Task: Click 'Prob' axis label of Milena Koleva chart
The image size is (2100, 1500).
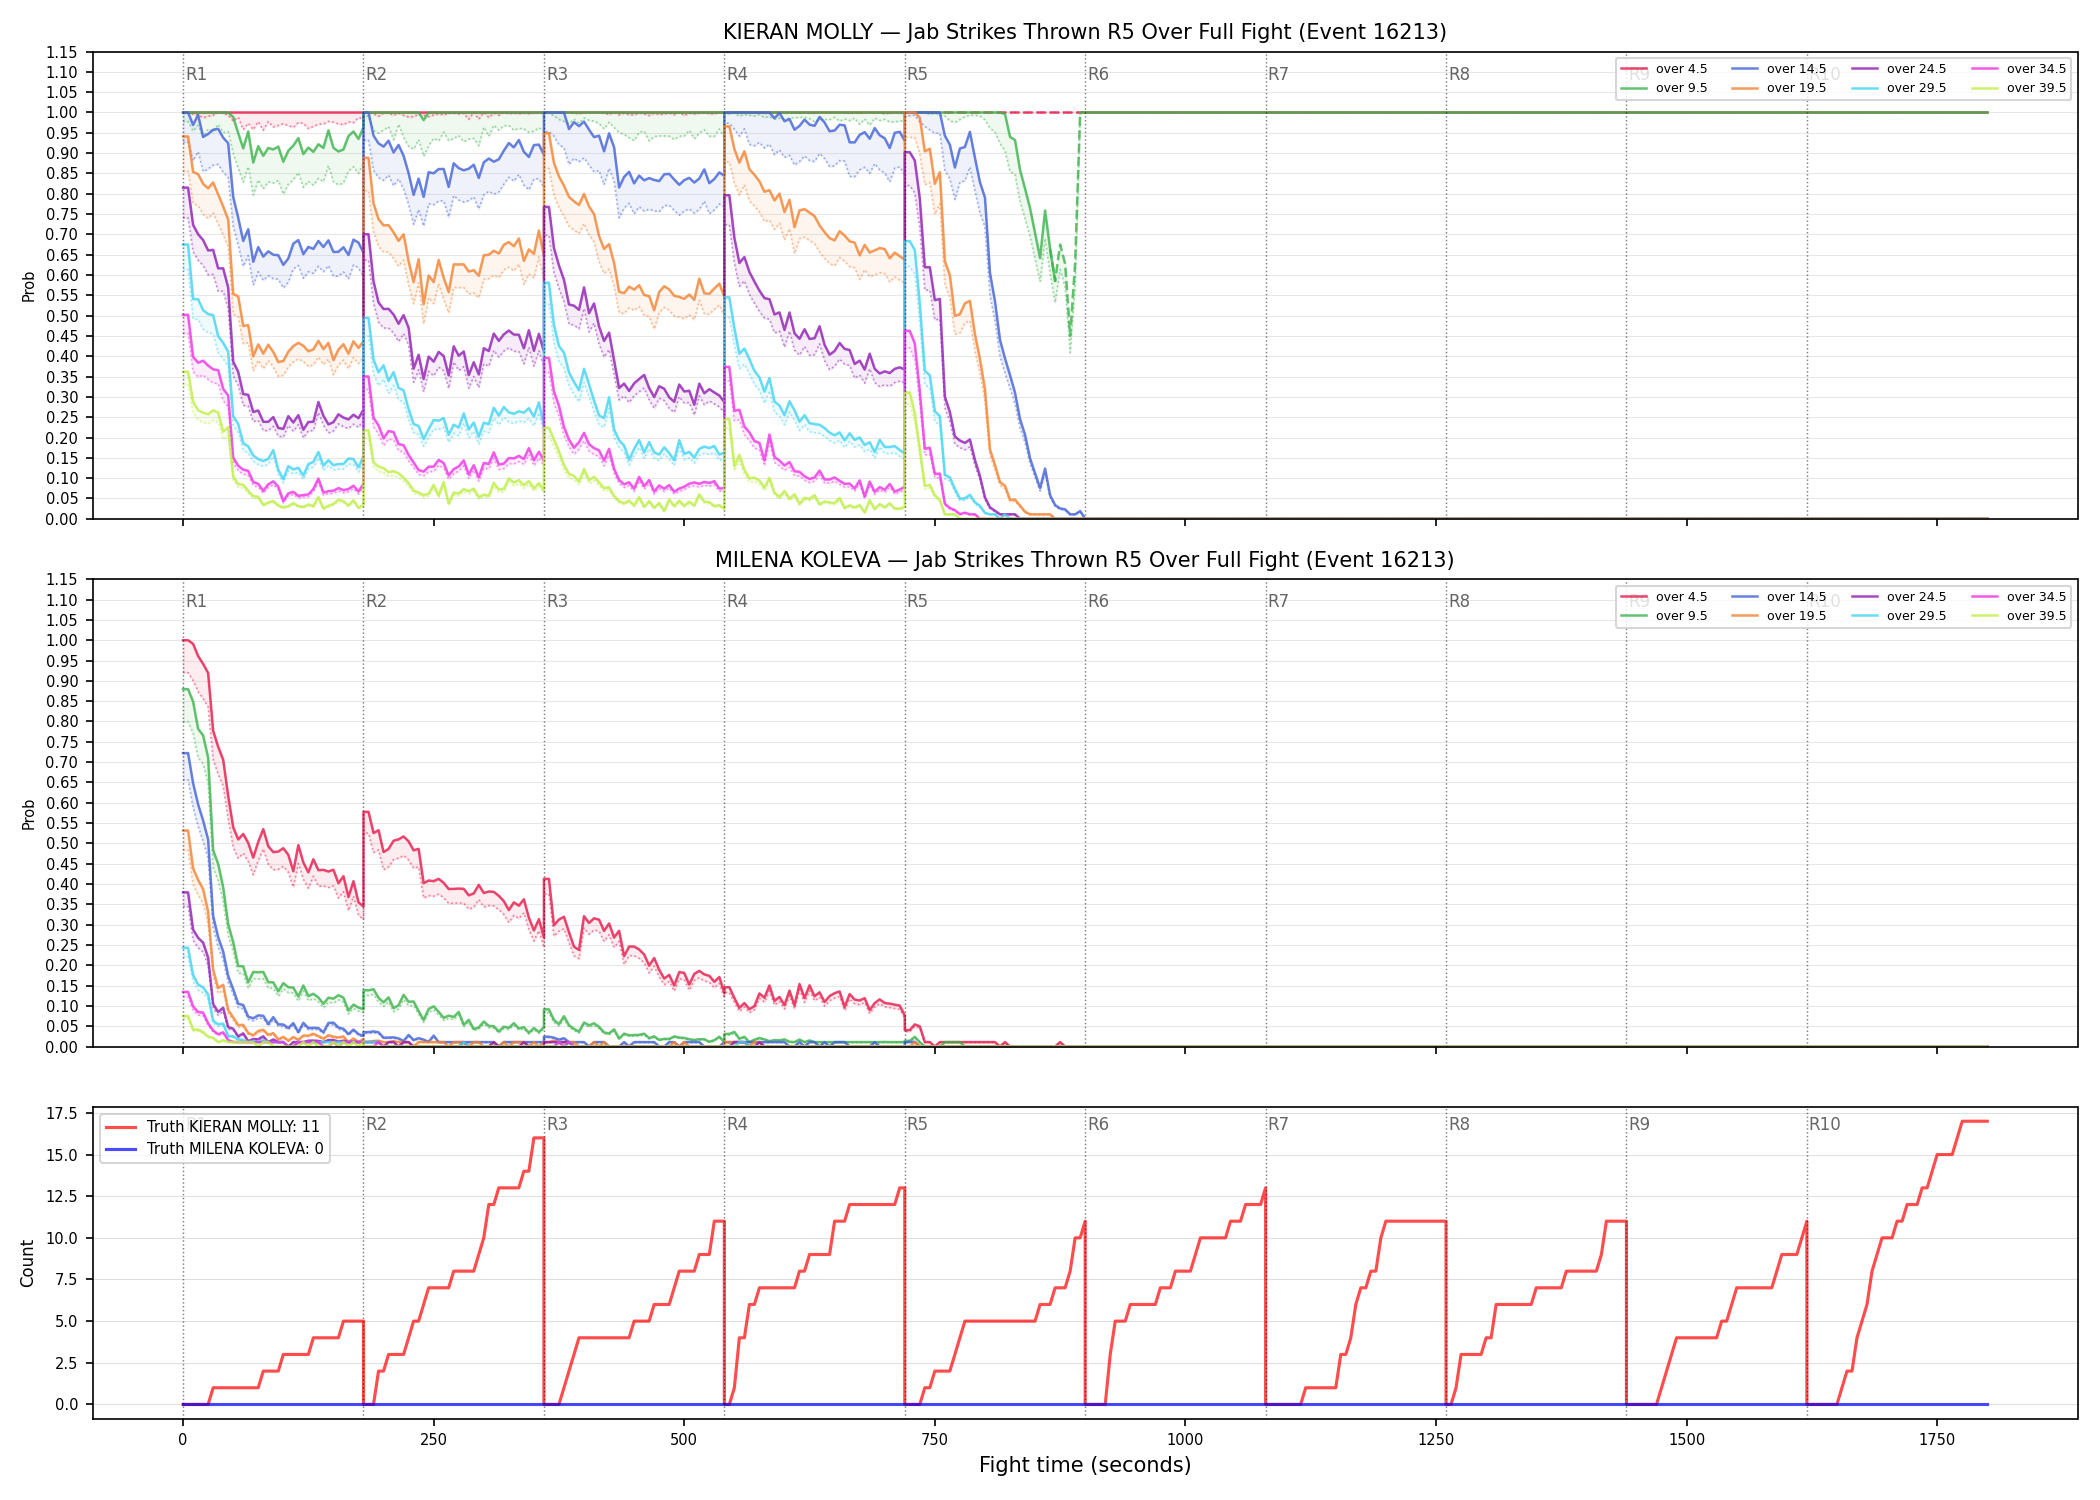Action: (x=29, y=814)
